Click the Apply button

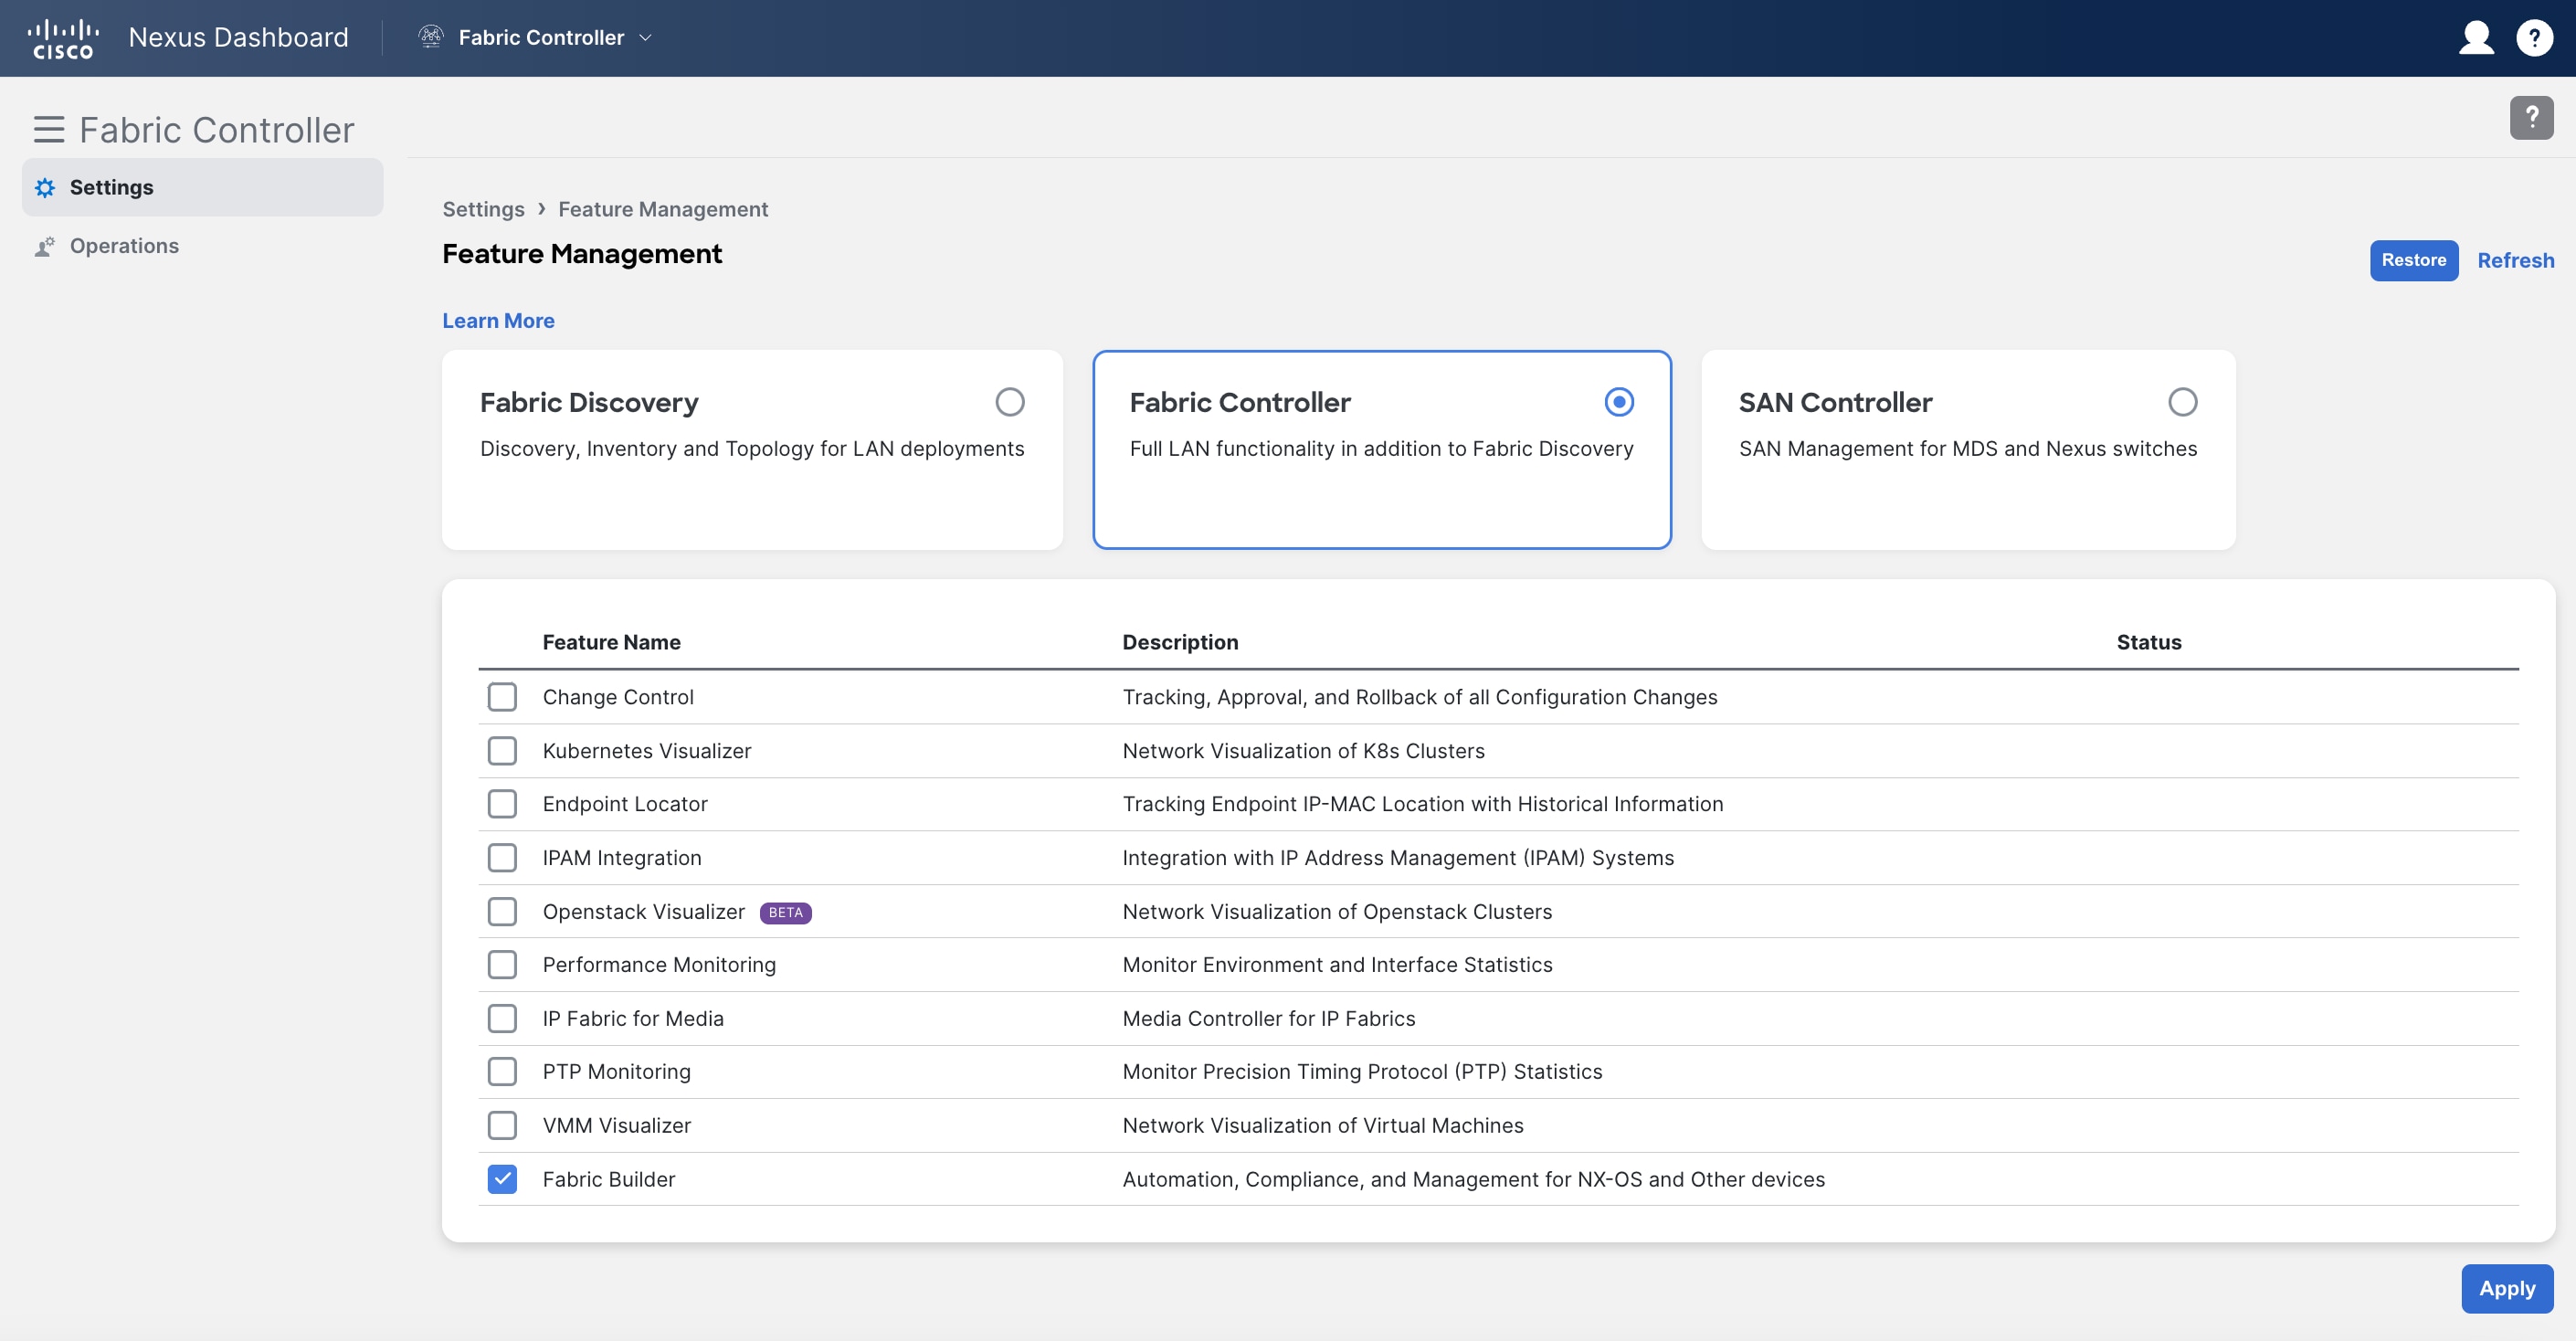coord(2507,1288)
